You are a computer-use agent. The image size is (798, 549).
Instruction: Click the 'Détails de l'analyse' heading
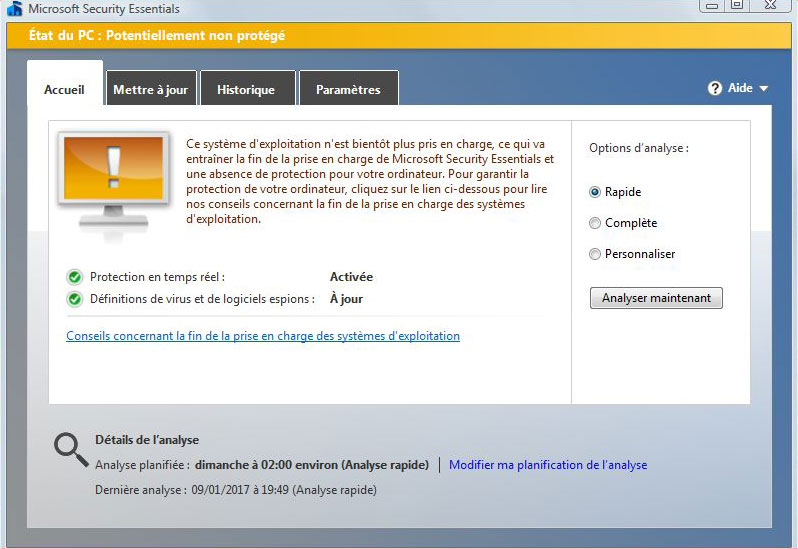tap(147, 440)
